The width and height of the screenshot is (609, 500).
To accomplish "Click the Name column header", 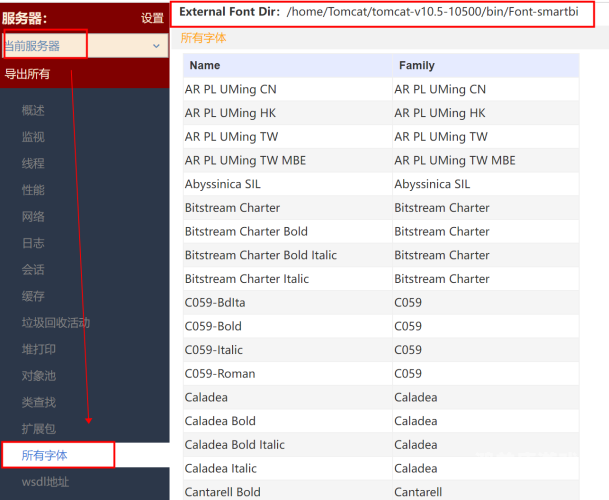I will pos(205,65).
